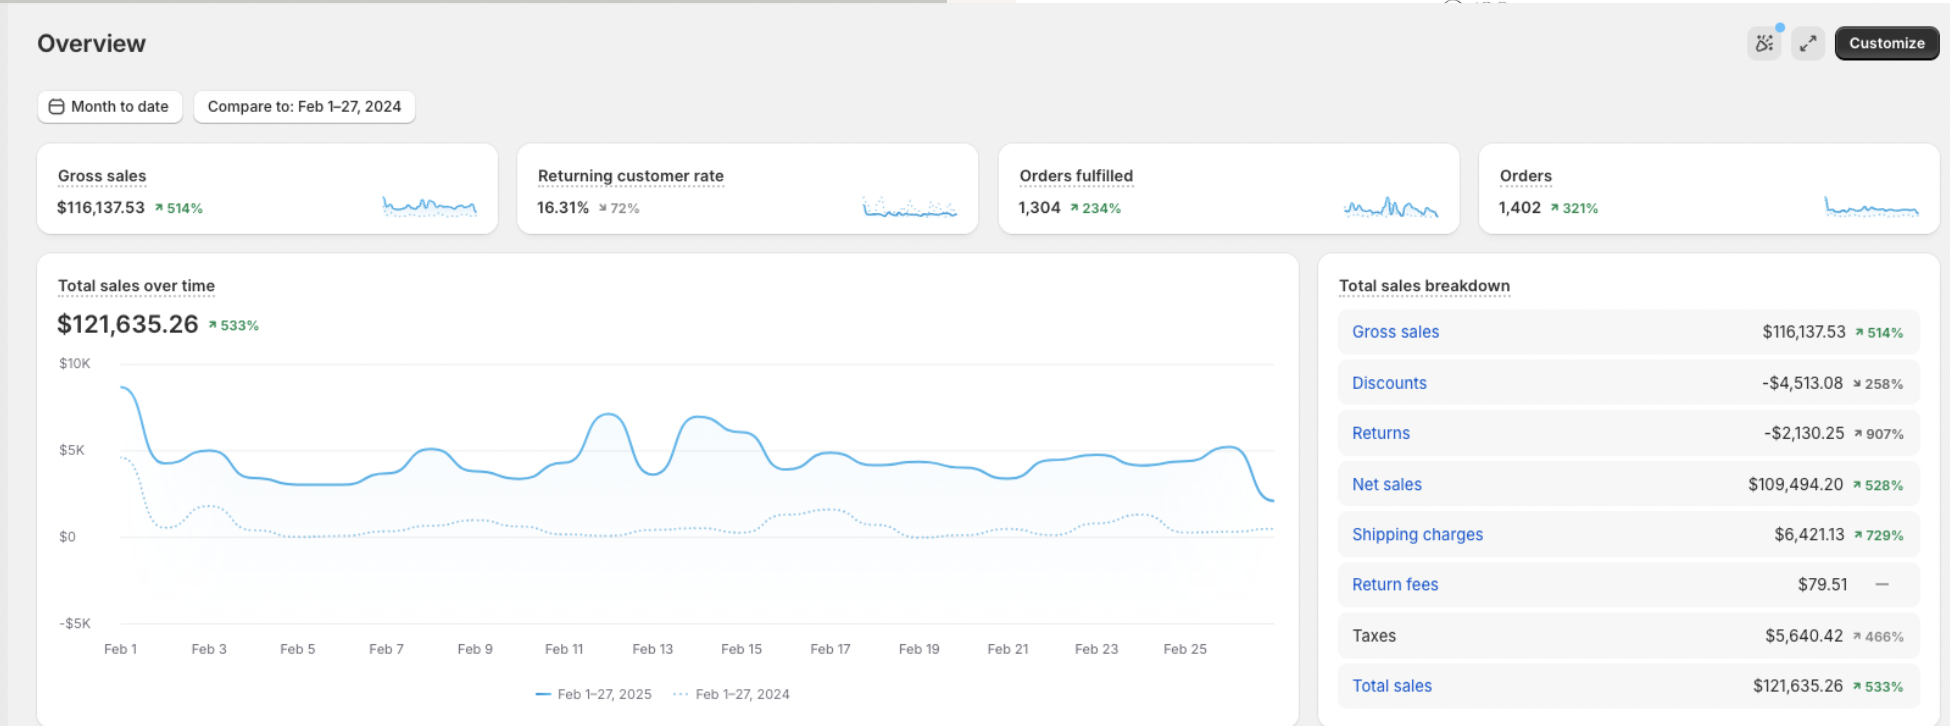Click the $121,635.26 total above the chart

[x=128, y=324]
